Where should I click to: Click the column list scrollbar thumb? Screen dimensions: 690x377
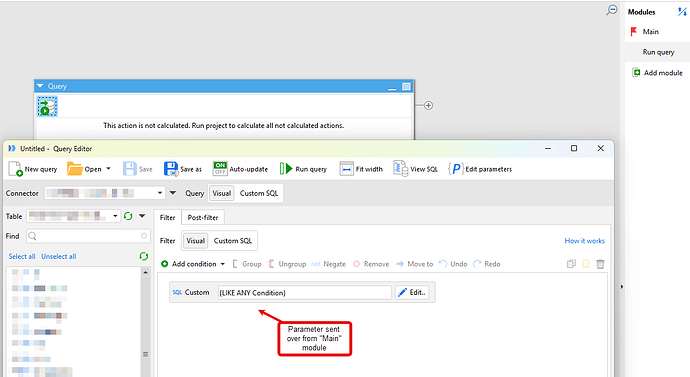click(x=146, y=354)
